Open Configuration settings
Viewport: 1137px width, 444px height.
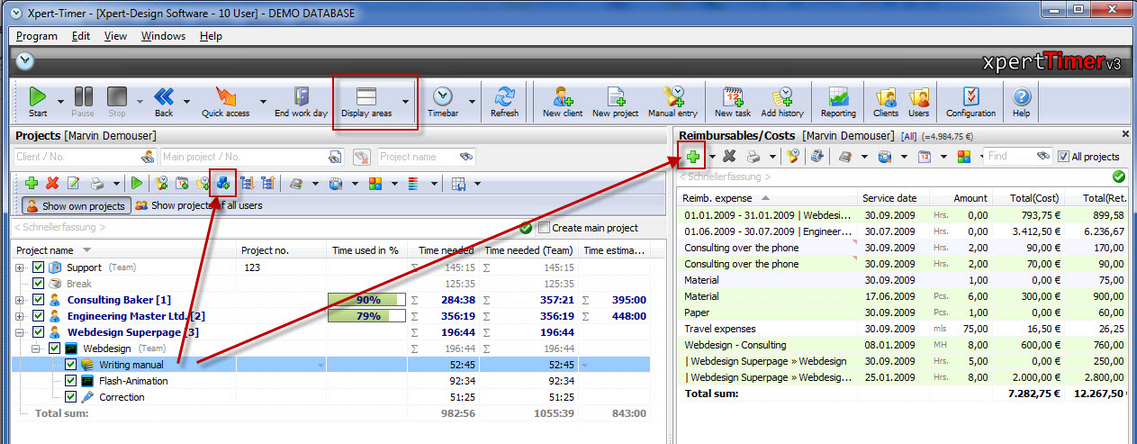click(x=970, y=102)
